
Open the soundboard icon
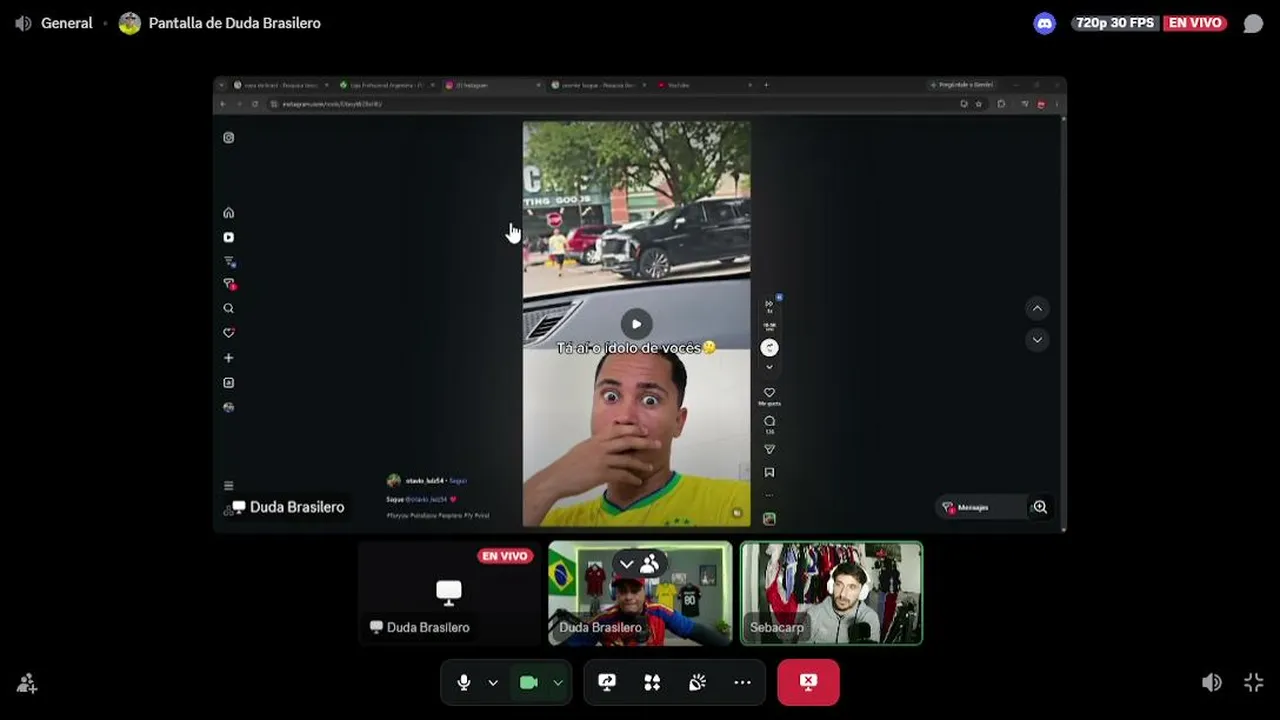[x=697, y=682]
